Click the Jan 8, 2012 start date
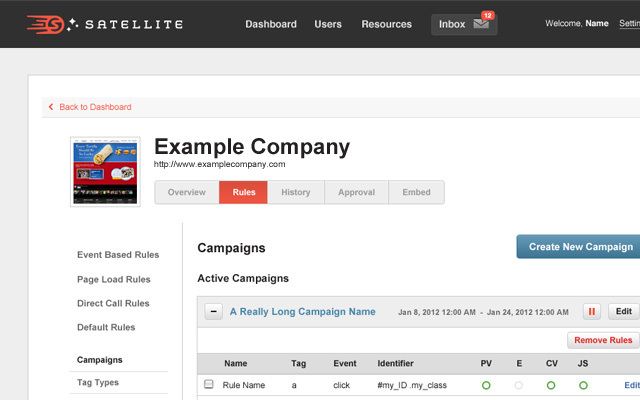This screenshot has height=400, width=640. [437, 312]
